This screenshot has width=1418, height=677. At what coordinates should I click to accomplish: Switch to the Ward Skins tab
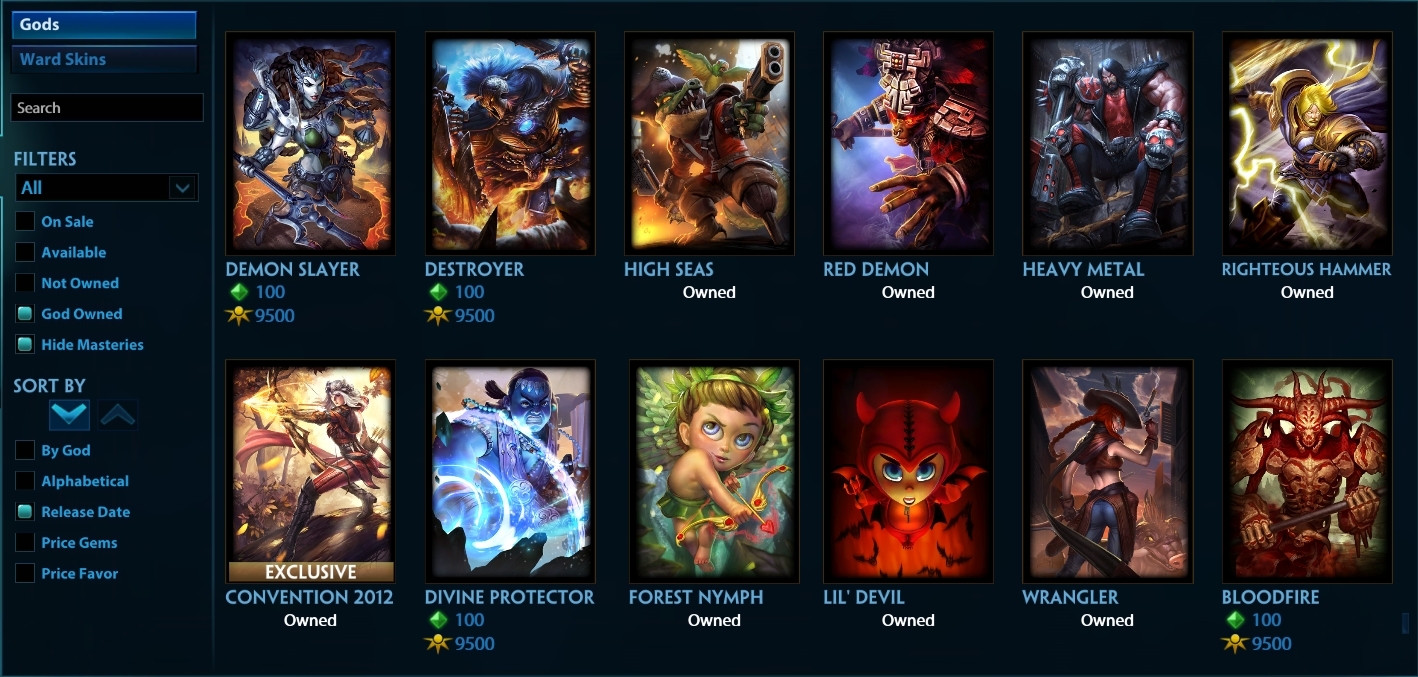pyautogui.click(x=104, y=60)
